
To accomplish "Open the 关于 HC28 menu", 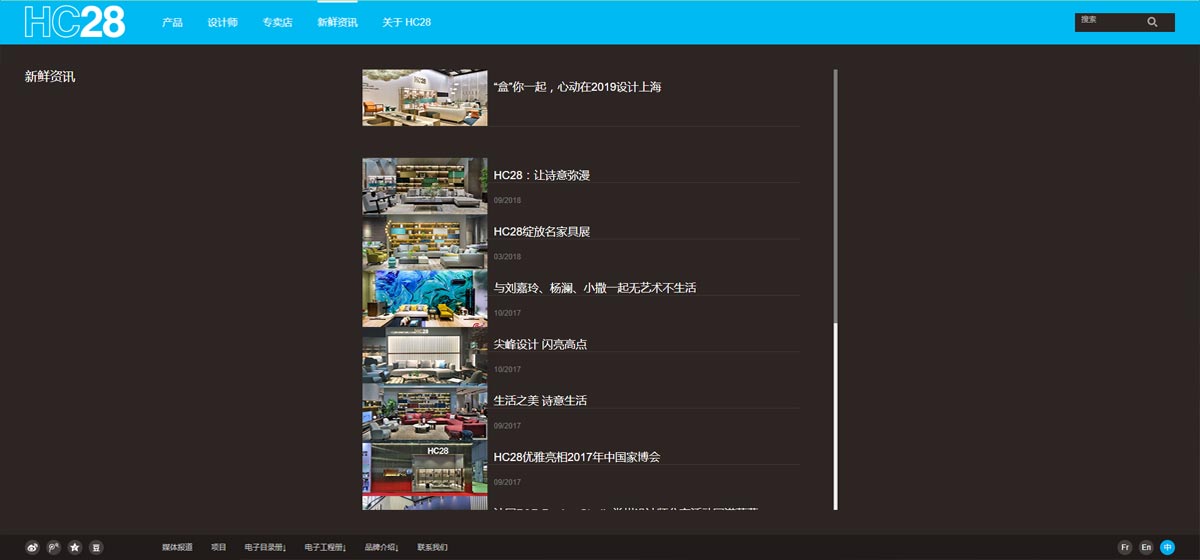I will click(406, 22).
